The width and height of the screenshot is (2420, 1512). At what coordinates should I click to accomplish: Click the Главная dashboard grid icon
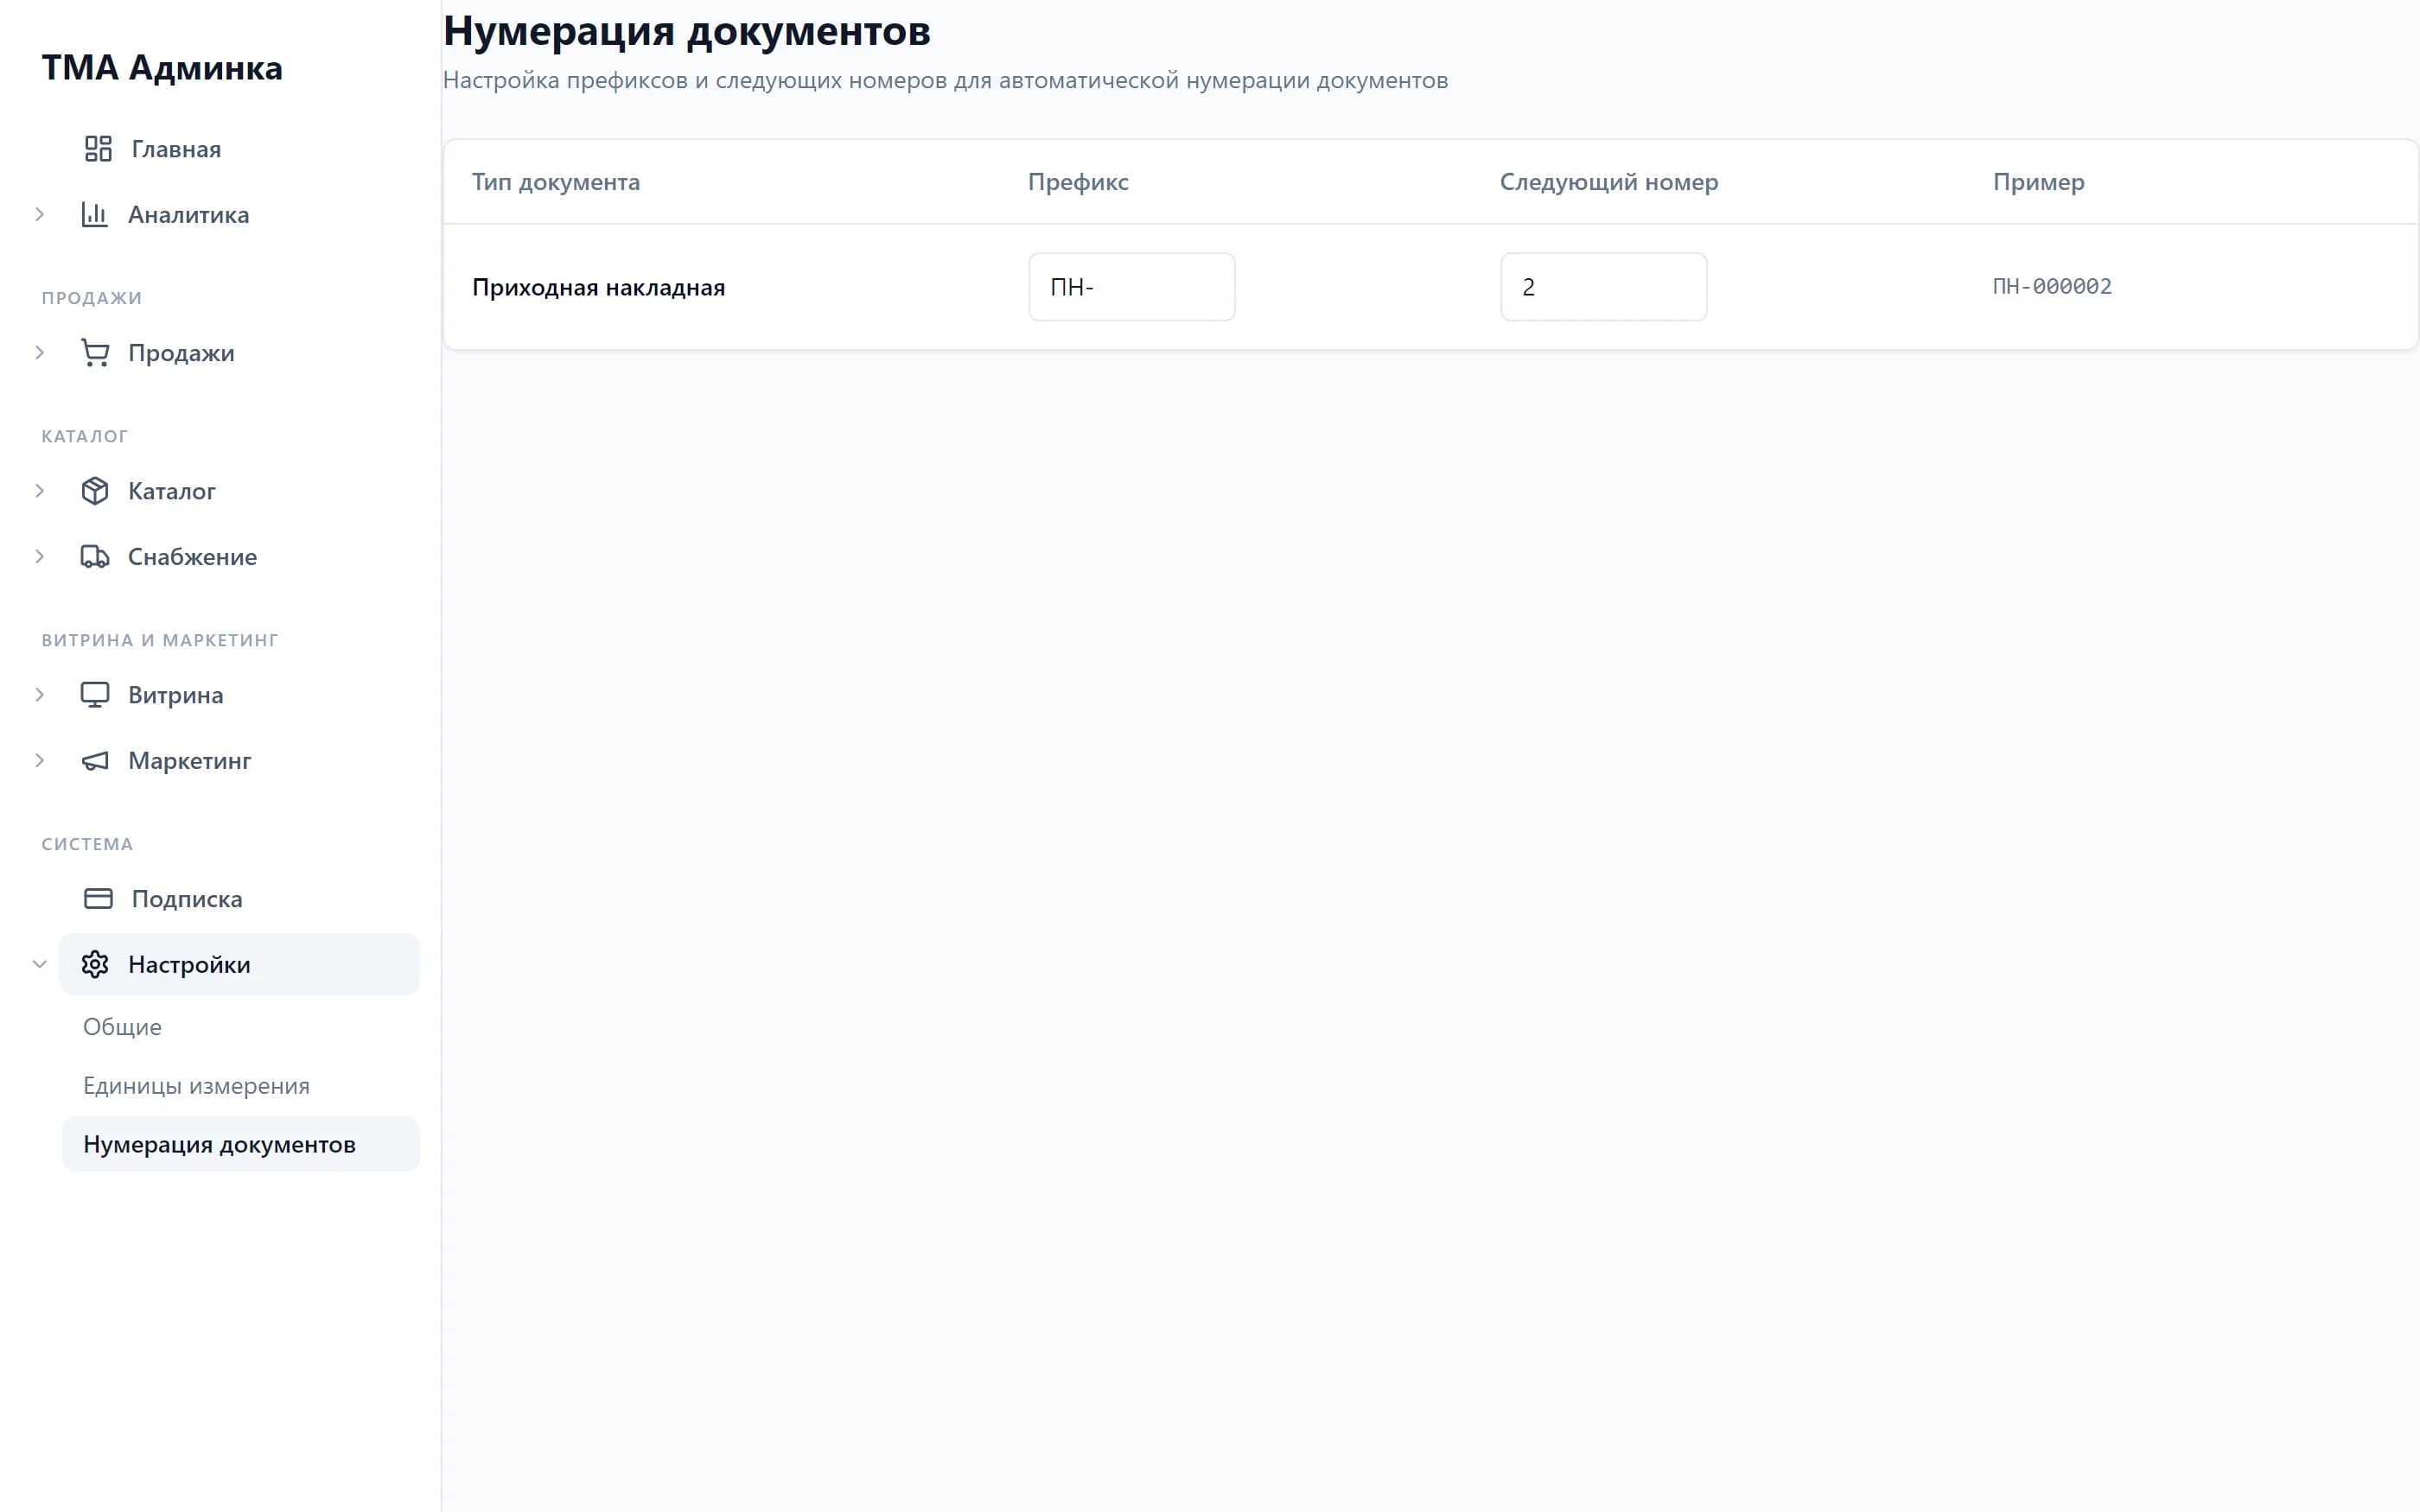[x=98, y=149]
